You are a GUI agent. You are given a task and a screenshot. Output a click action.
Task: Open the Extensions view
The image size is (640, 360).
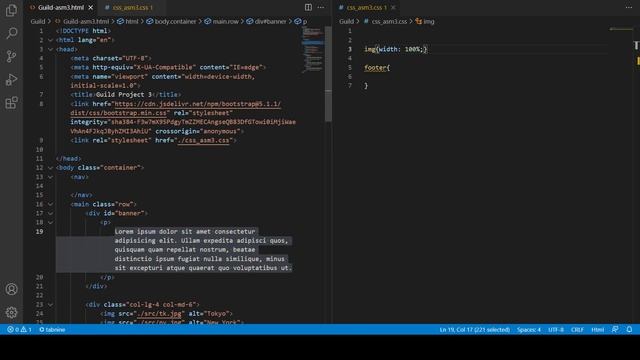(x=11, y=102)
